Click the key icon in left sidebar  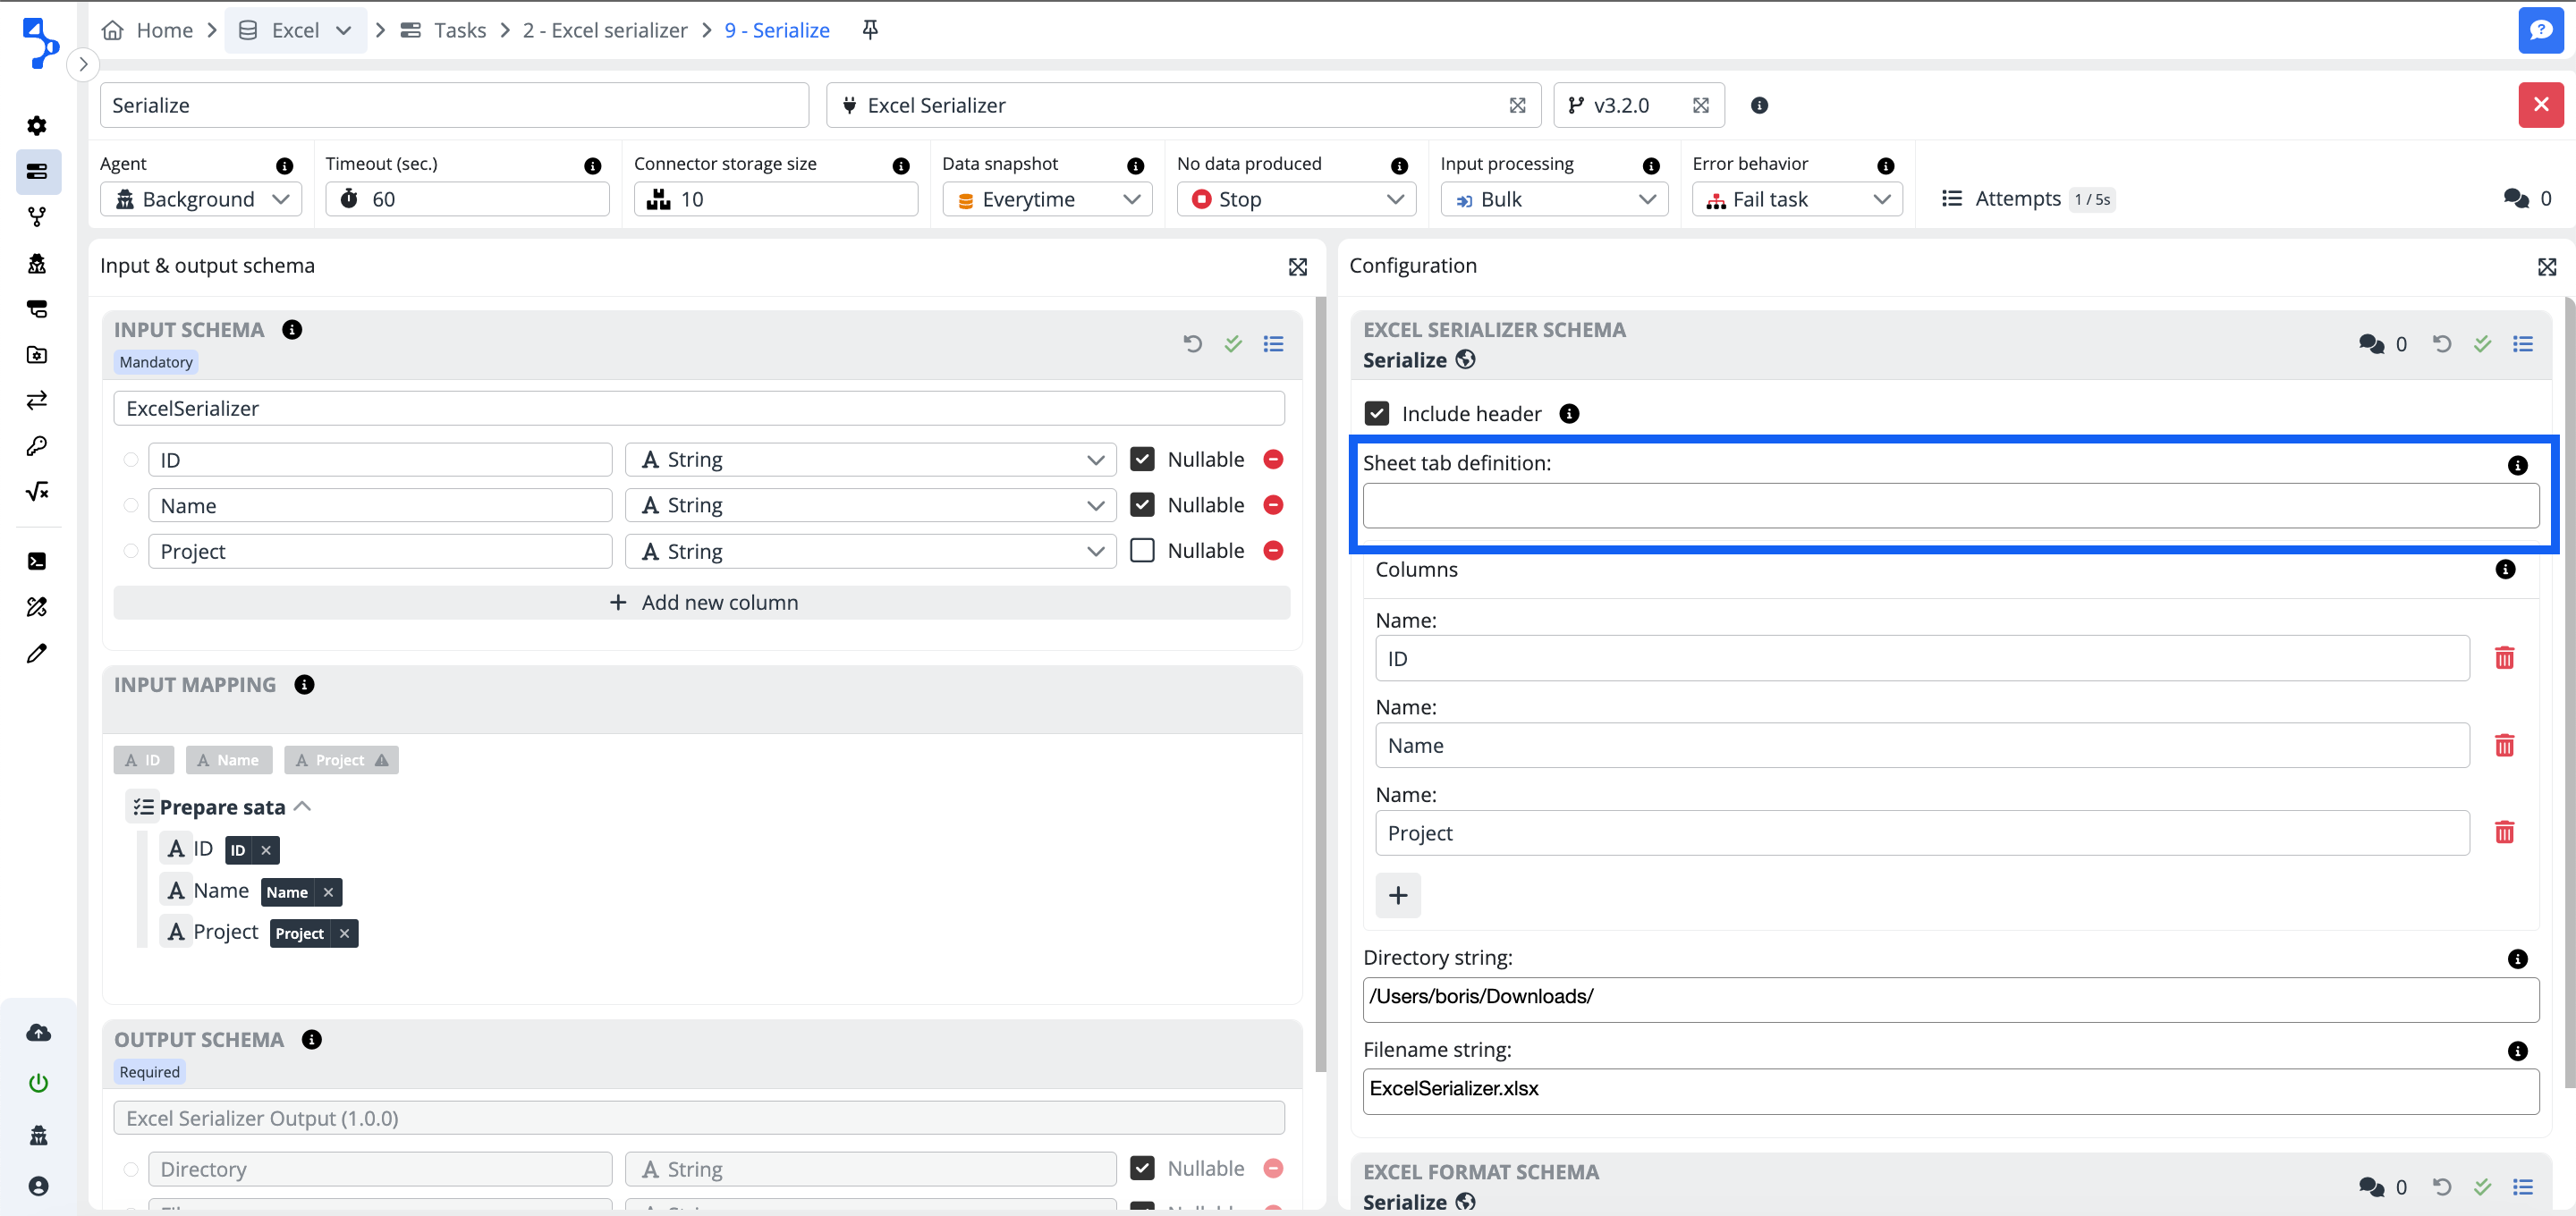point(37,446)
